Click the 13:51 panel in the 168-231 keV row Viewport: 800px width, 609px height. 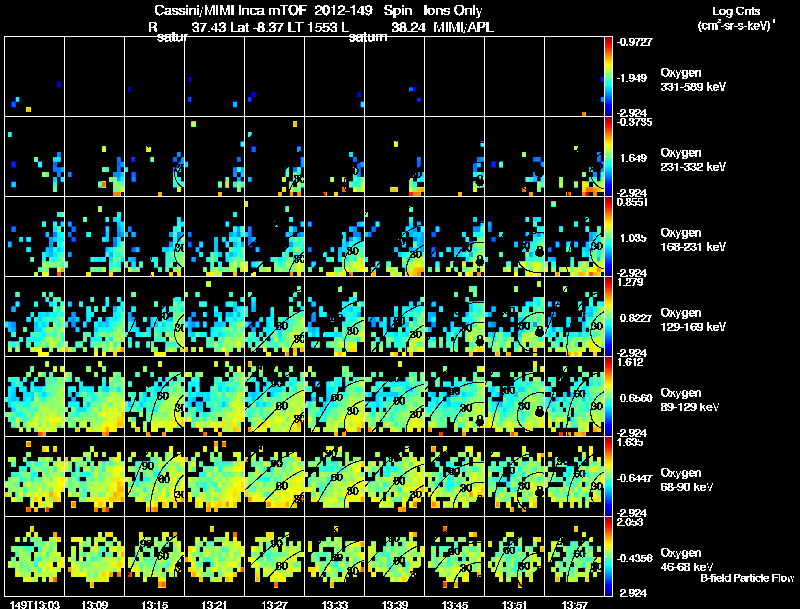(x=514, y=237)
